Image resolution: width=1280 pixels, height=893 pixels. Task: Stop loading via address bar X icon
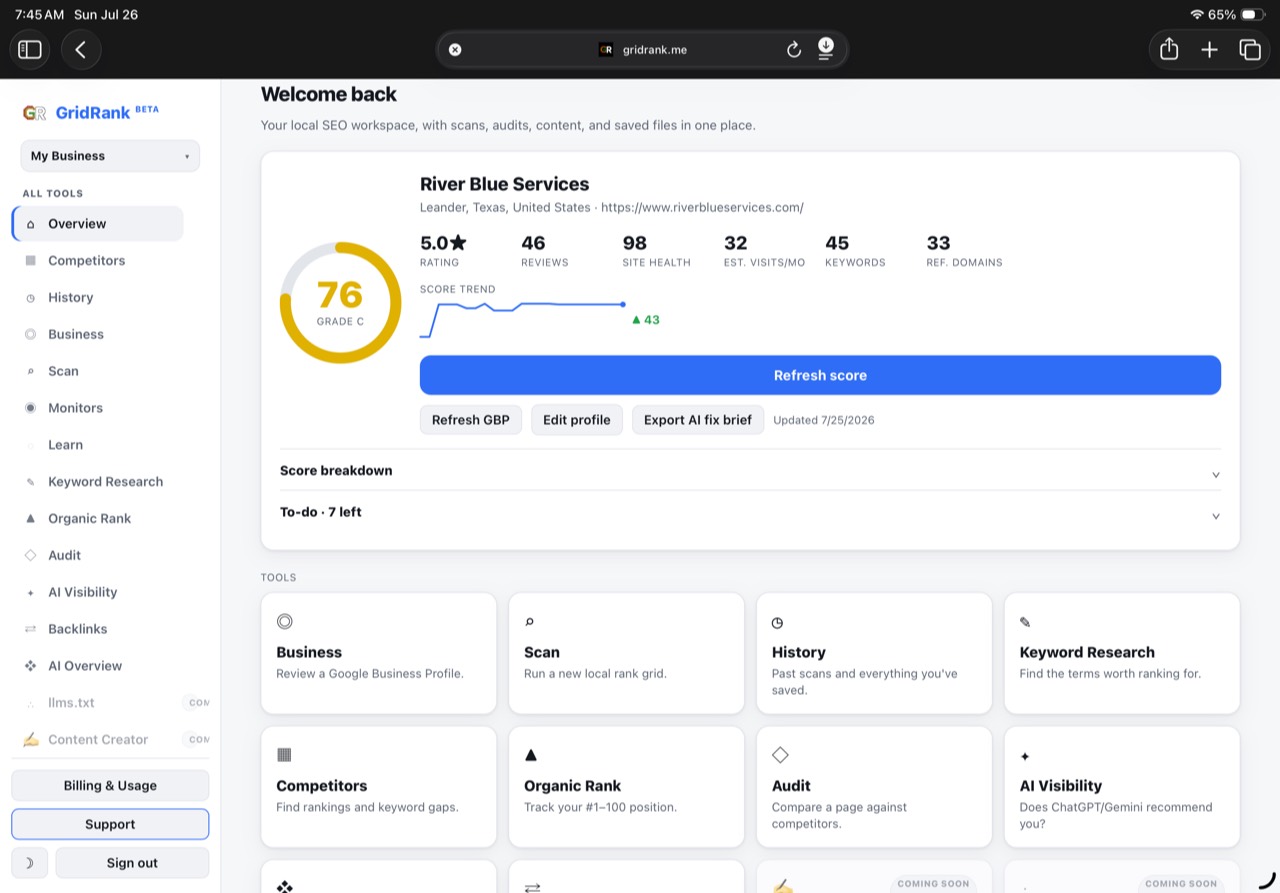455,49
